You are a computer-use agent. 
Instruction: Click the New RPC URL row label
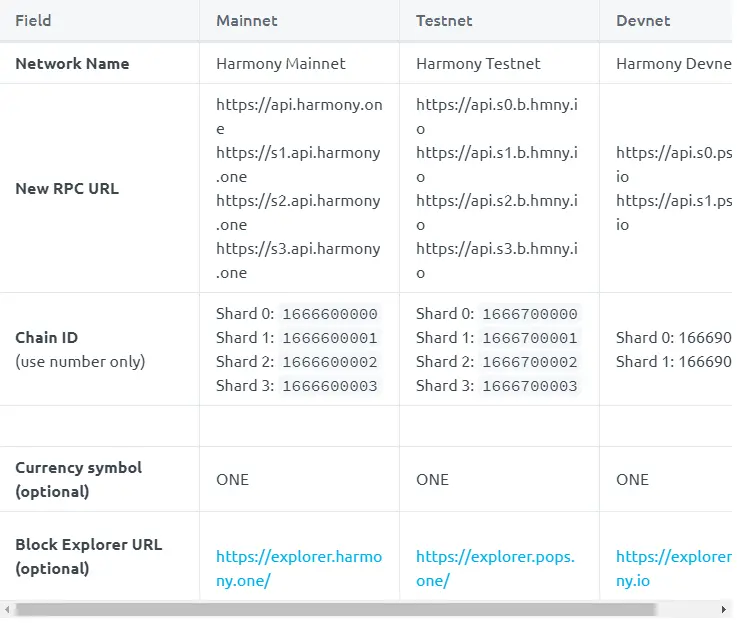pyautogui.click(x=67, y=189)
